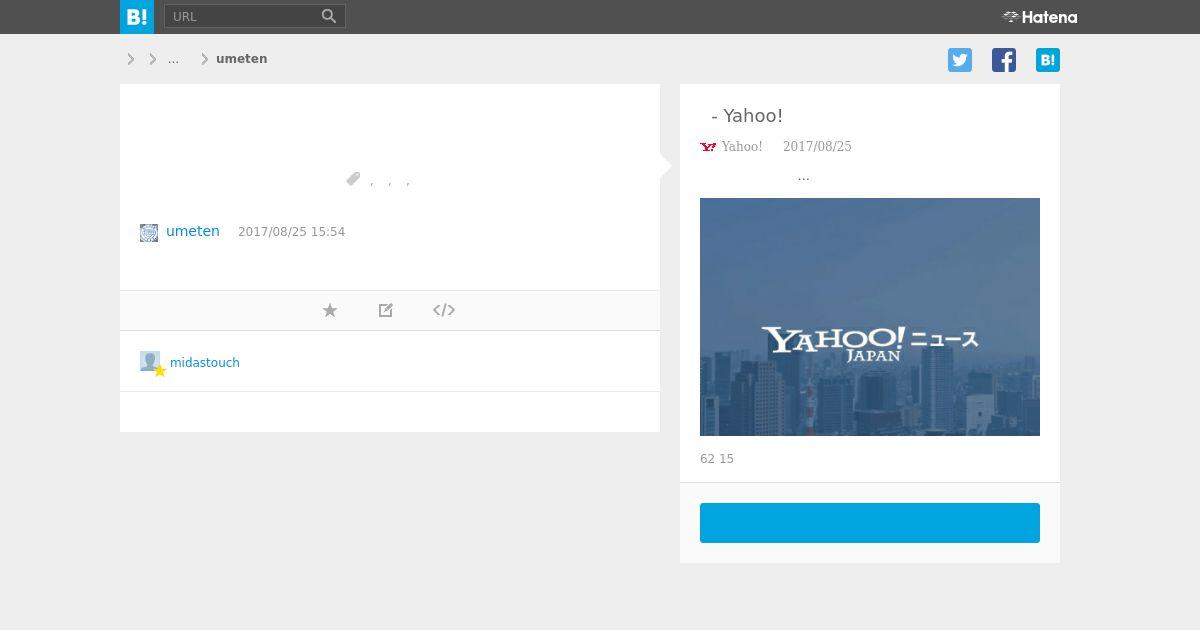The width and height of the screenshot is (1200, 630).
Task: Open the Hatena logo link
Action: tap(1040, 17)
